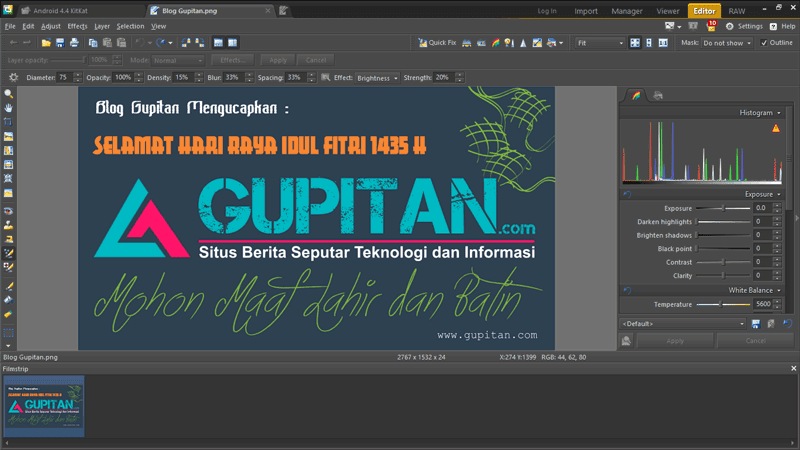Adjust the Contrast slider
Viewport: 800px width, 450px height.
[x=723, y=262]
